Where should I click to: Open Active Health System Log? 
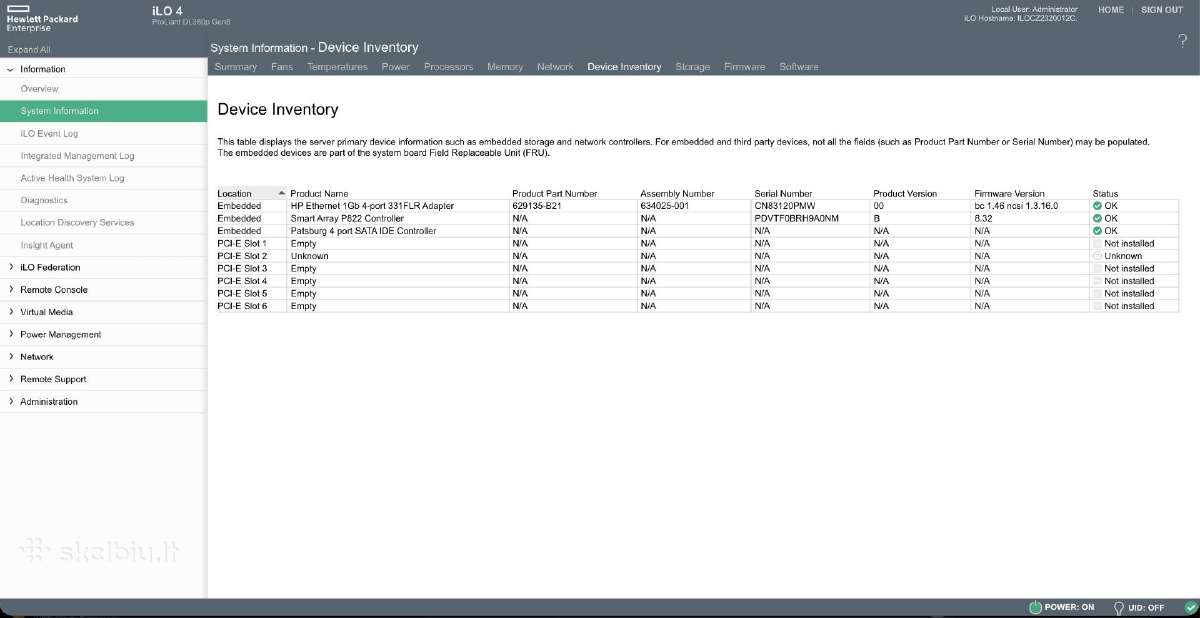72,178
